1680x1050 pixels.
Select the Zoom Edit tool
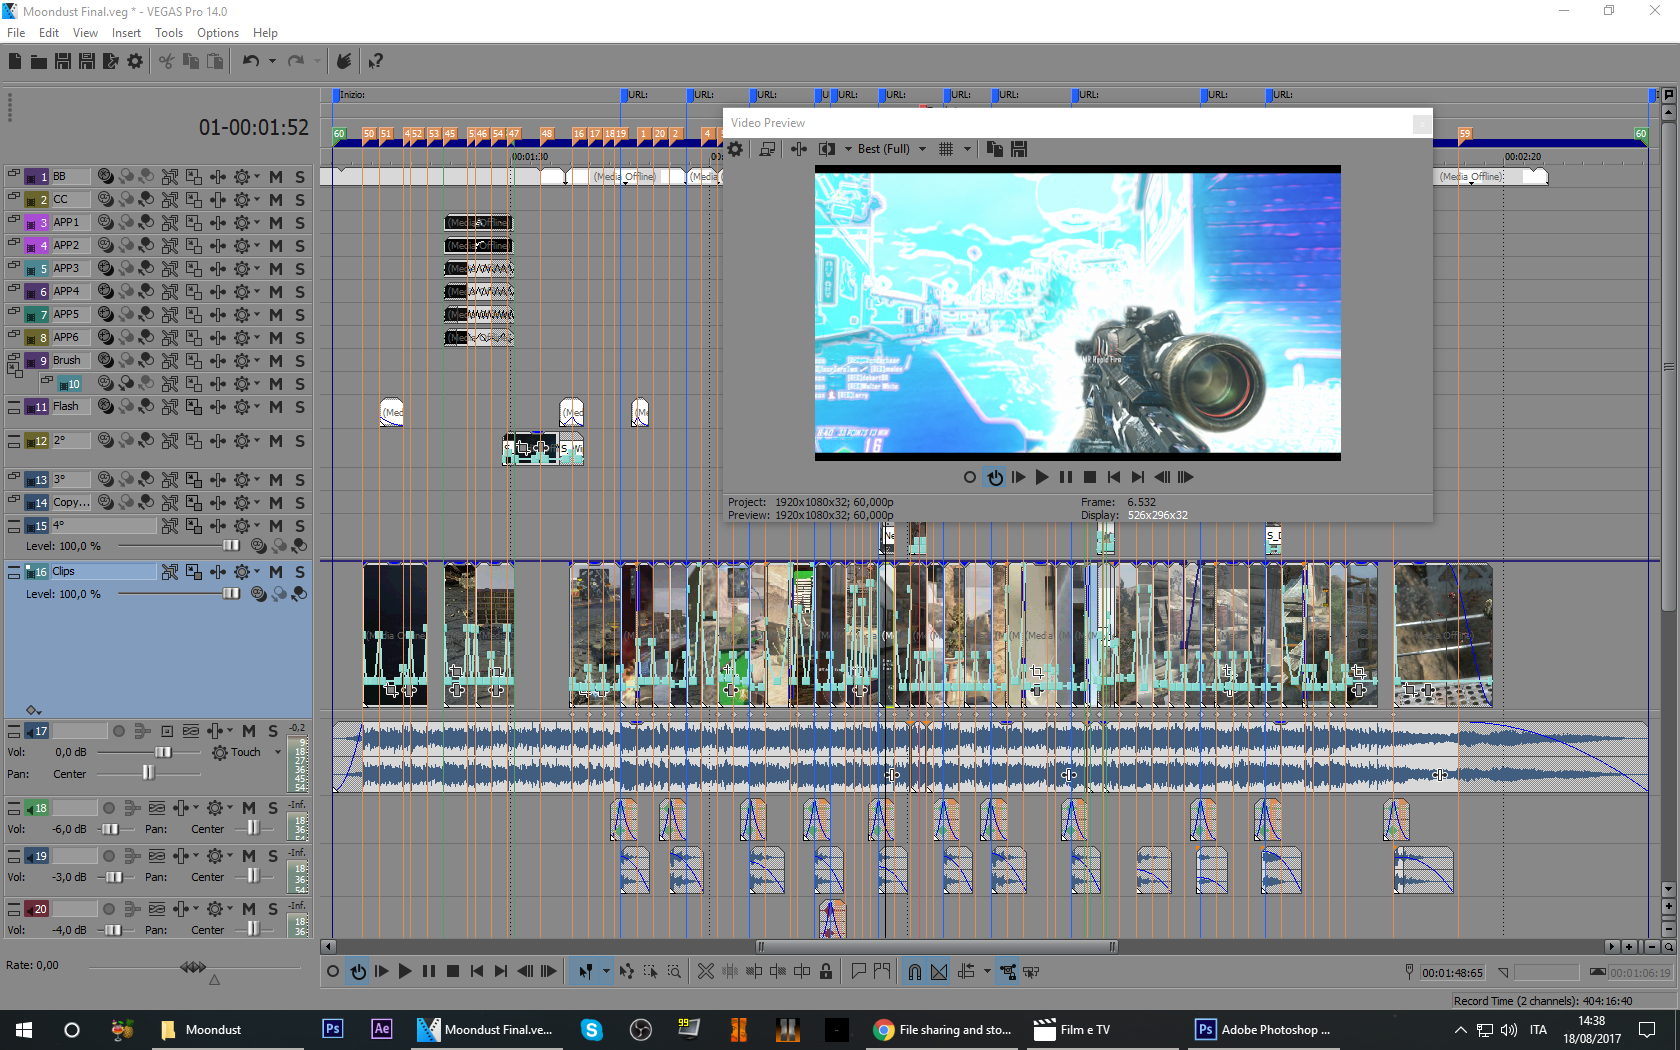pos(674,971)
